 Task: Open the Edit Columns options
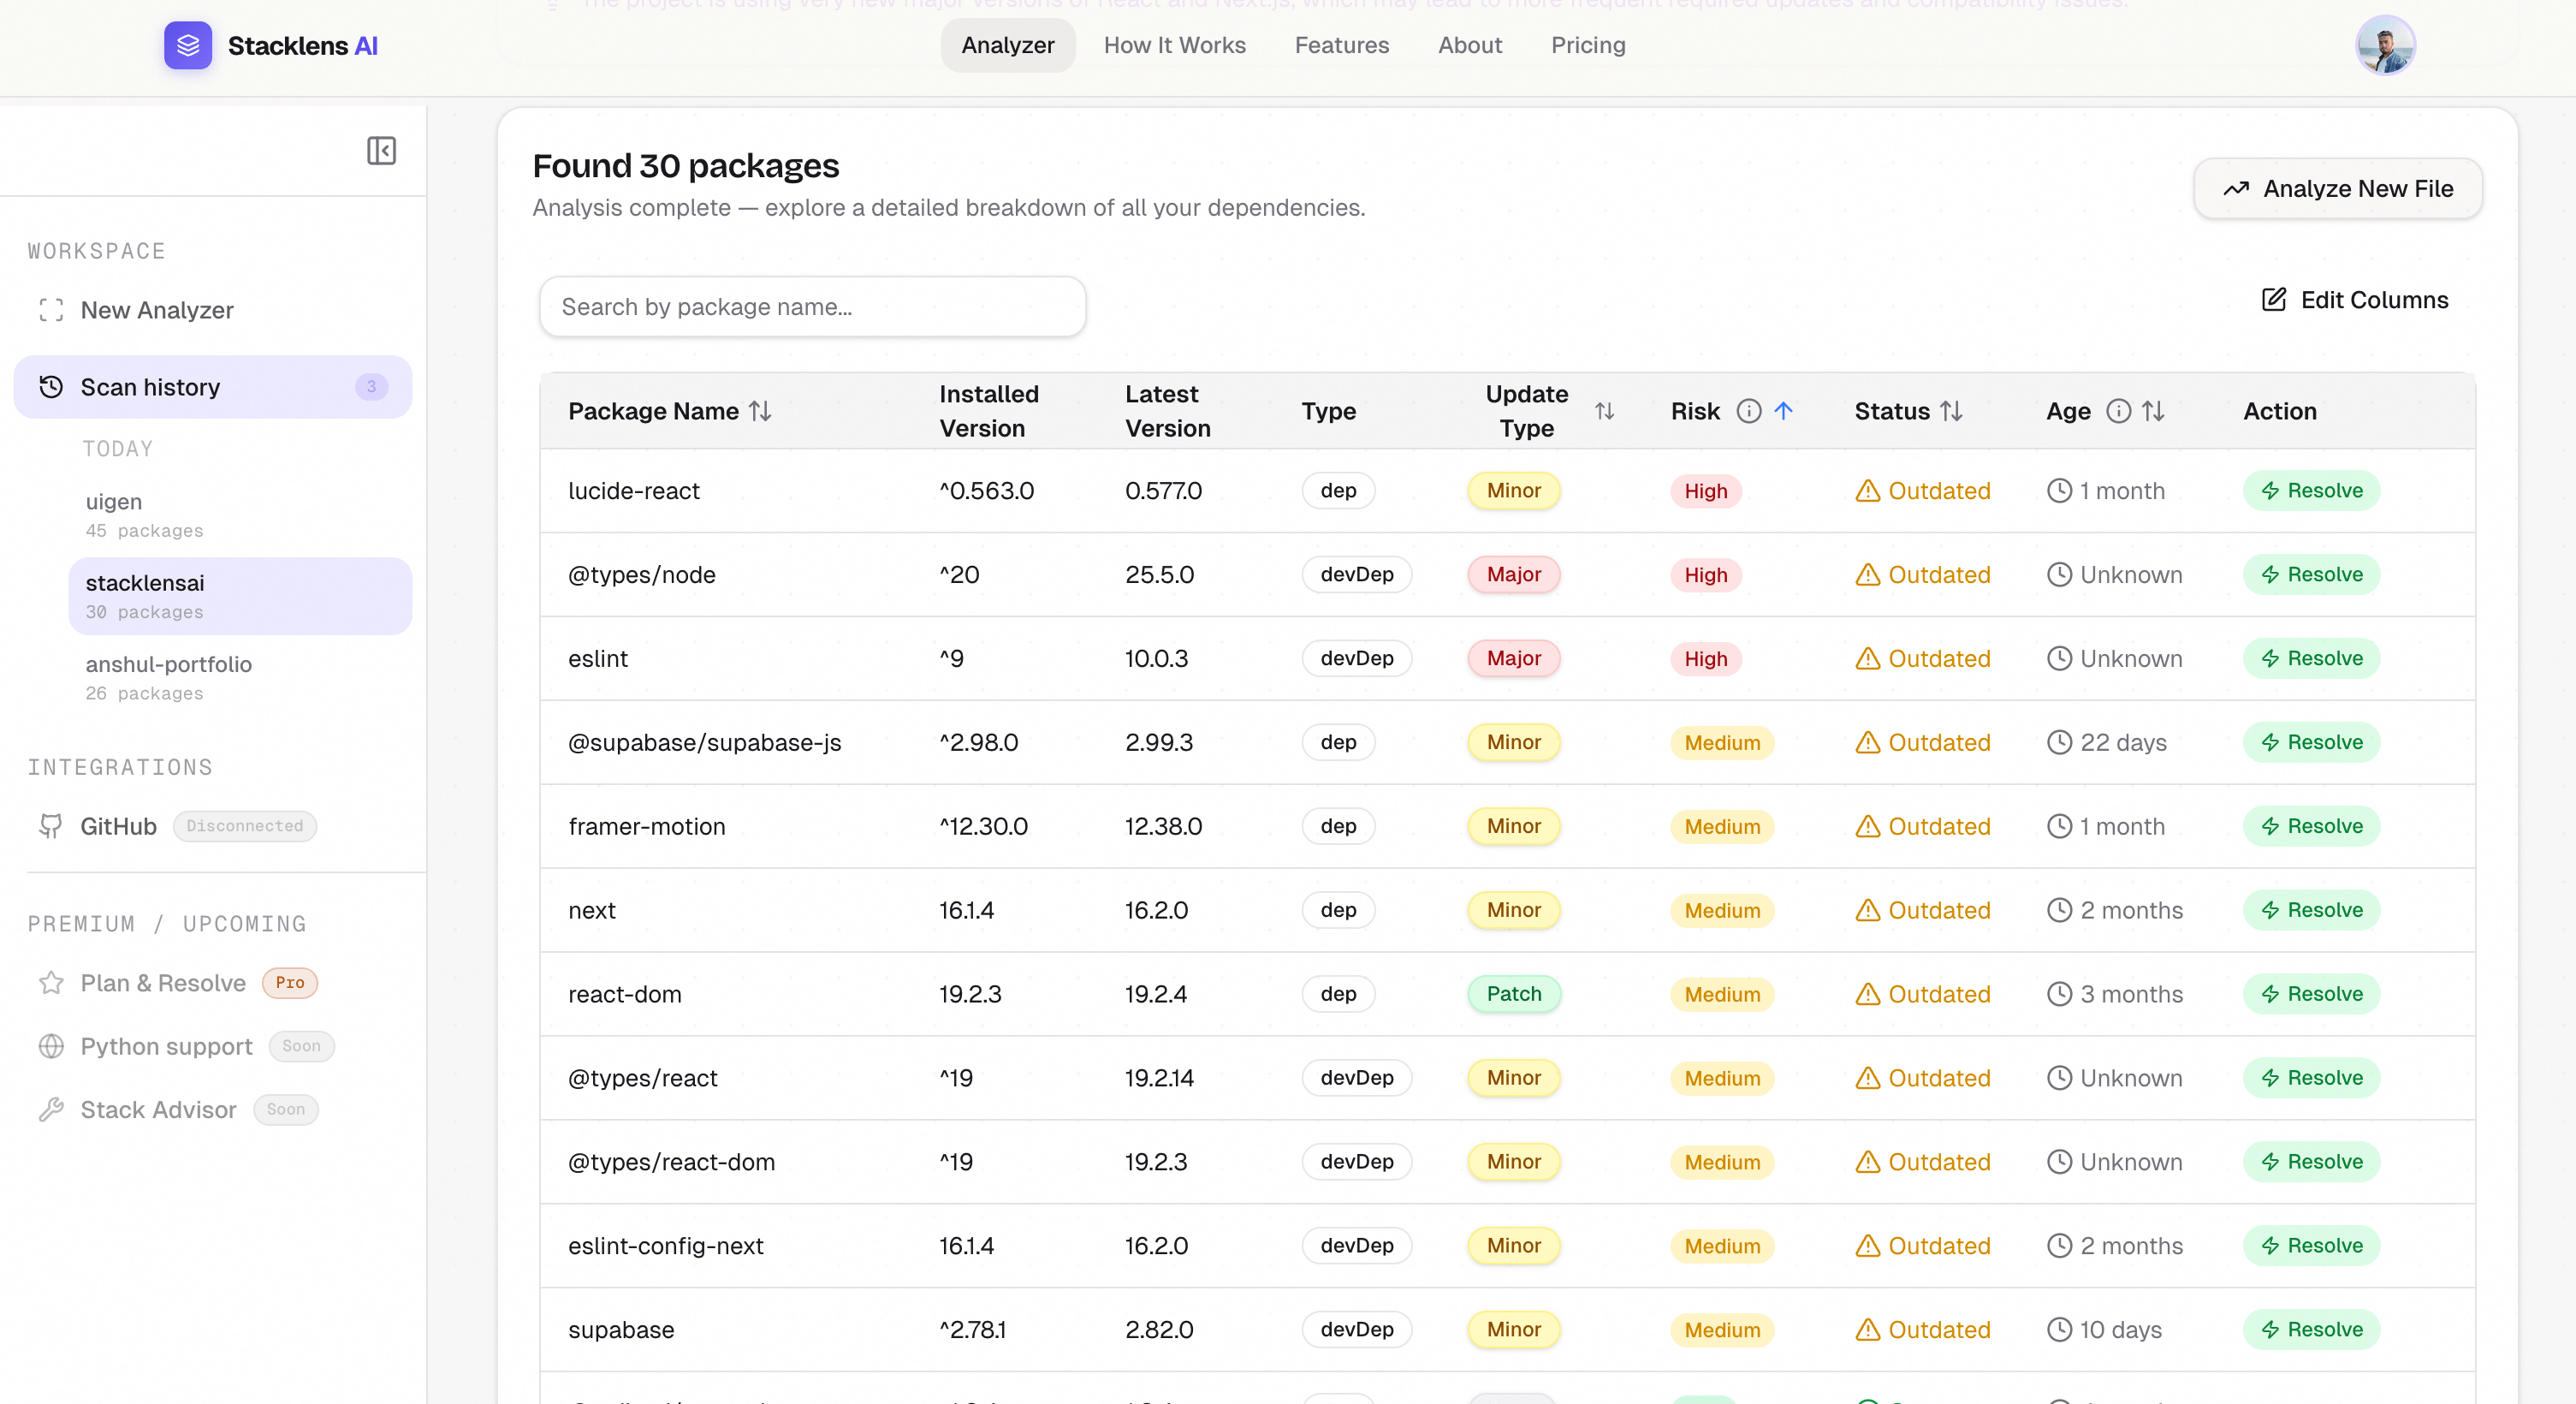coord(2355,300)
